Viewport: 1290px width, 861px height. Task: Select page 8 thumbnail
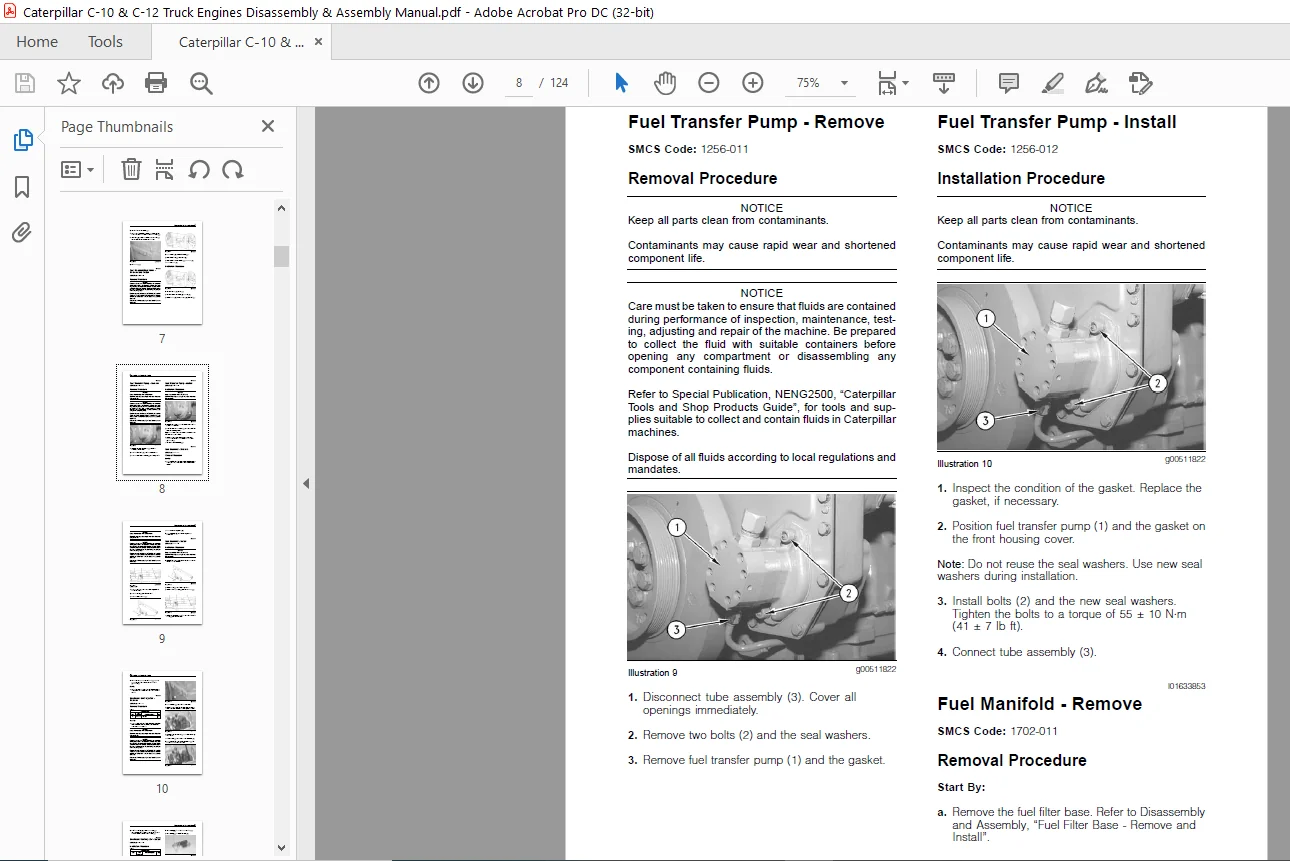coord(162,422)
